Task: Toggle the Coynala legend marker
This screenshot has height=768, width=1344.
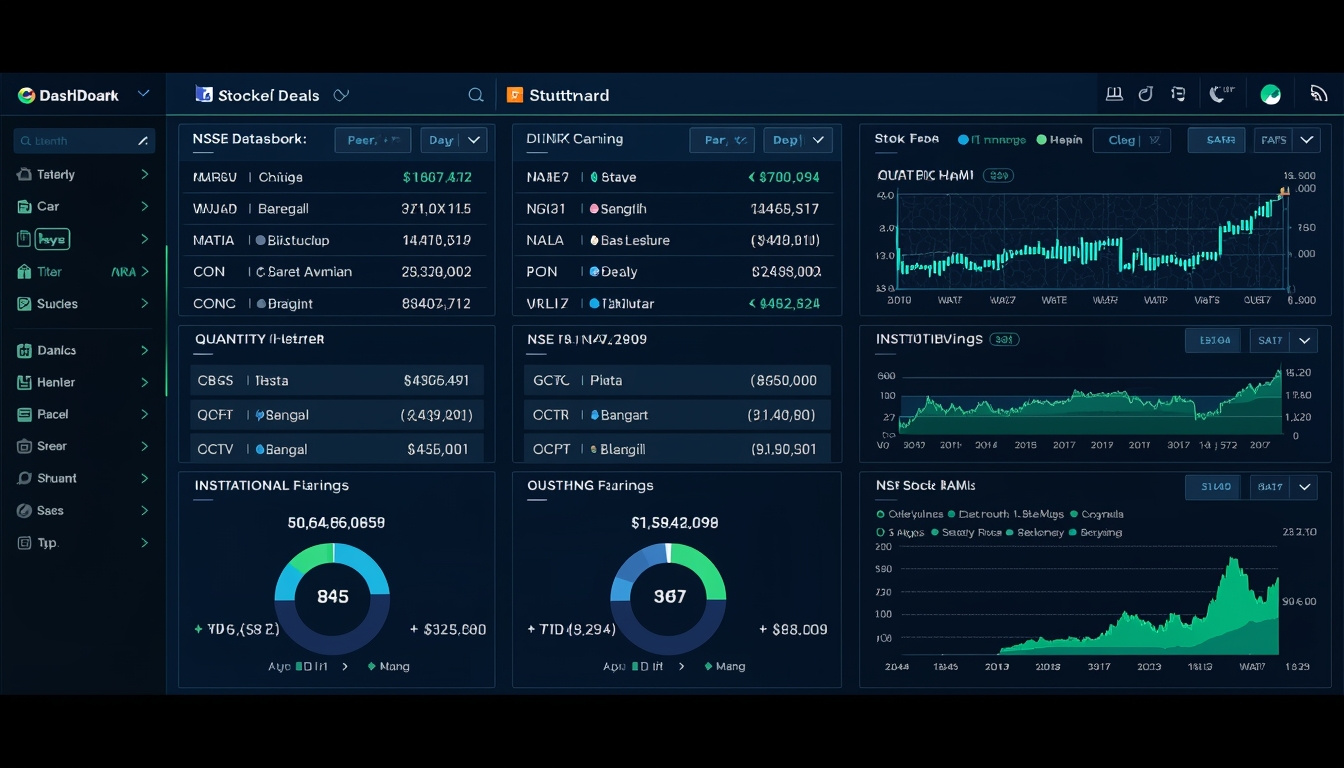Action: coord(1074,514)
